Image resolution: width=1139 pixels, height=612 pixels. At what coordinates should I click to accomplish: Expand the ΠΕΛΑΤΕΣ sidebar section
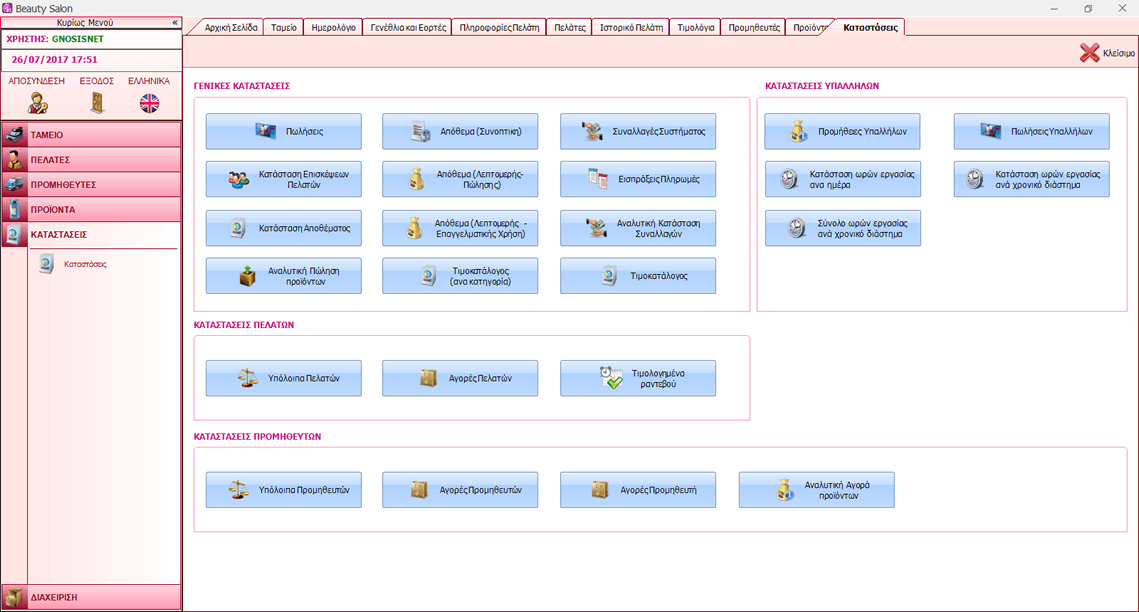click(x=92, y=159)
